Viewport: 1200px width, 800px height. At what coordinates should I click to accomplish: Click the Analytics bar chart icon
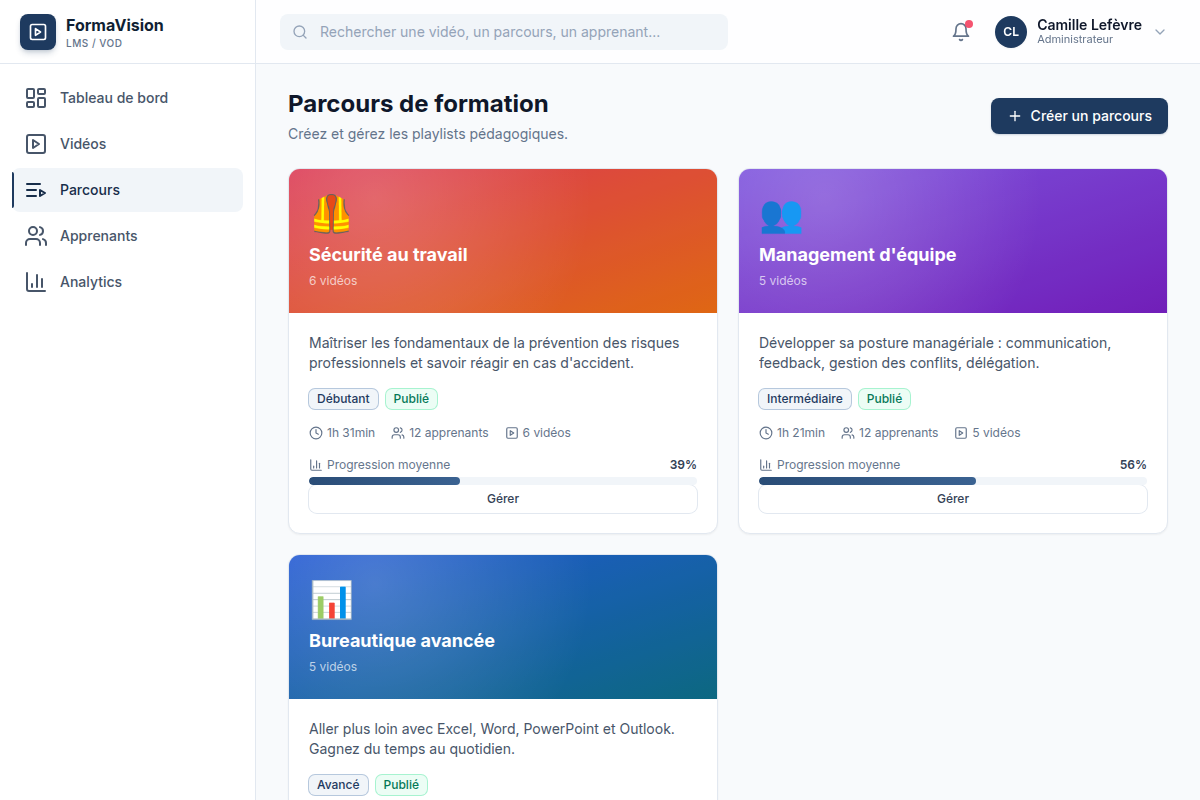[36, 282]
